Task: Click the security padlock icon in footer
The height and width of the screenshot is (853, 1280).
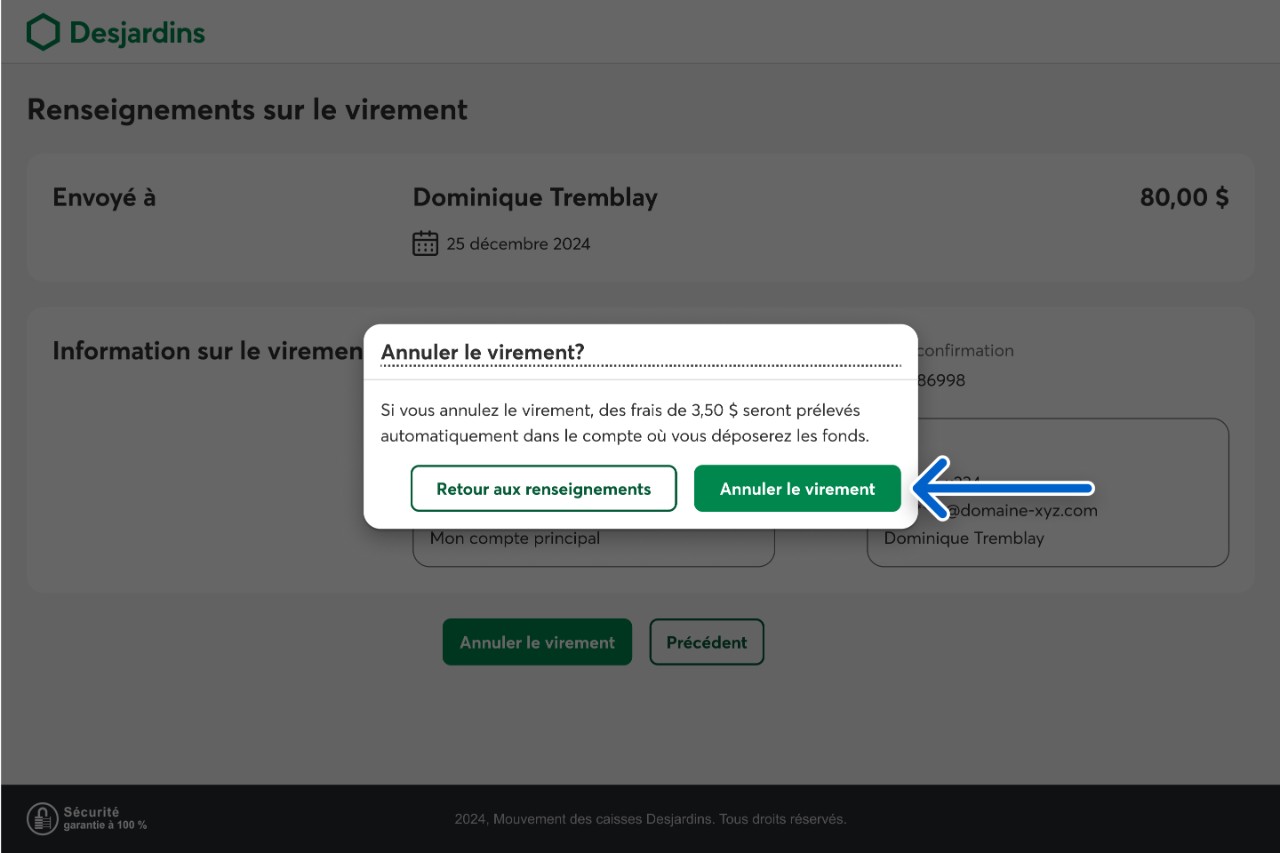Action: tap(42, 818)
